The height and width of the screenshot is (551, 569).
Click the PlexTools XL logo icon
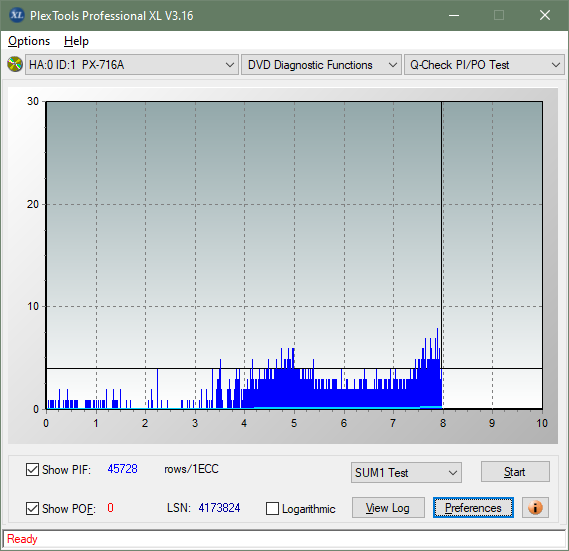(17, 15)
